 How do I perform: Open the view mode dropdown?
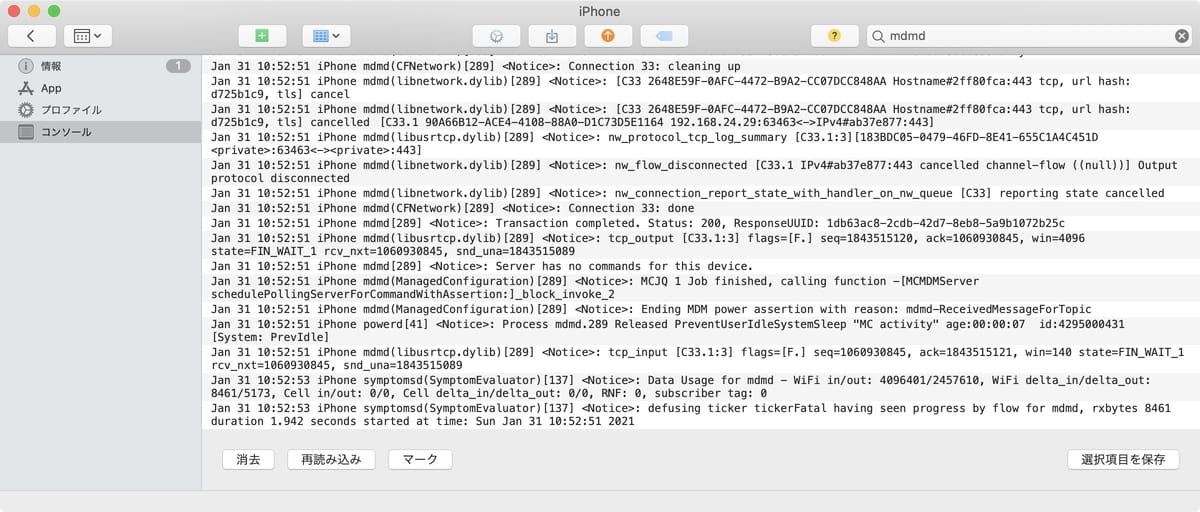click(x=88, y=36)
